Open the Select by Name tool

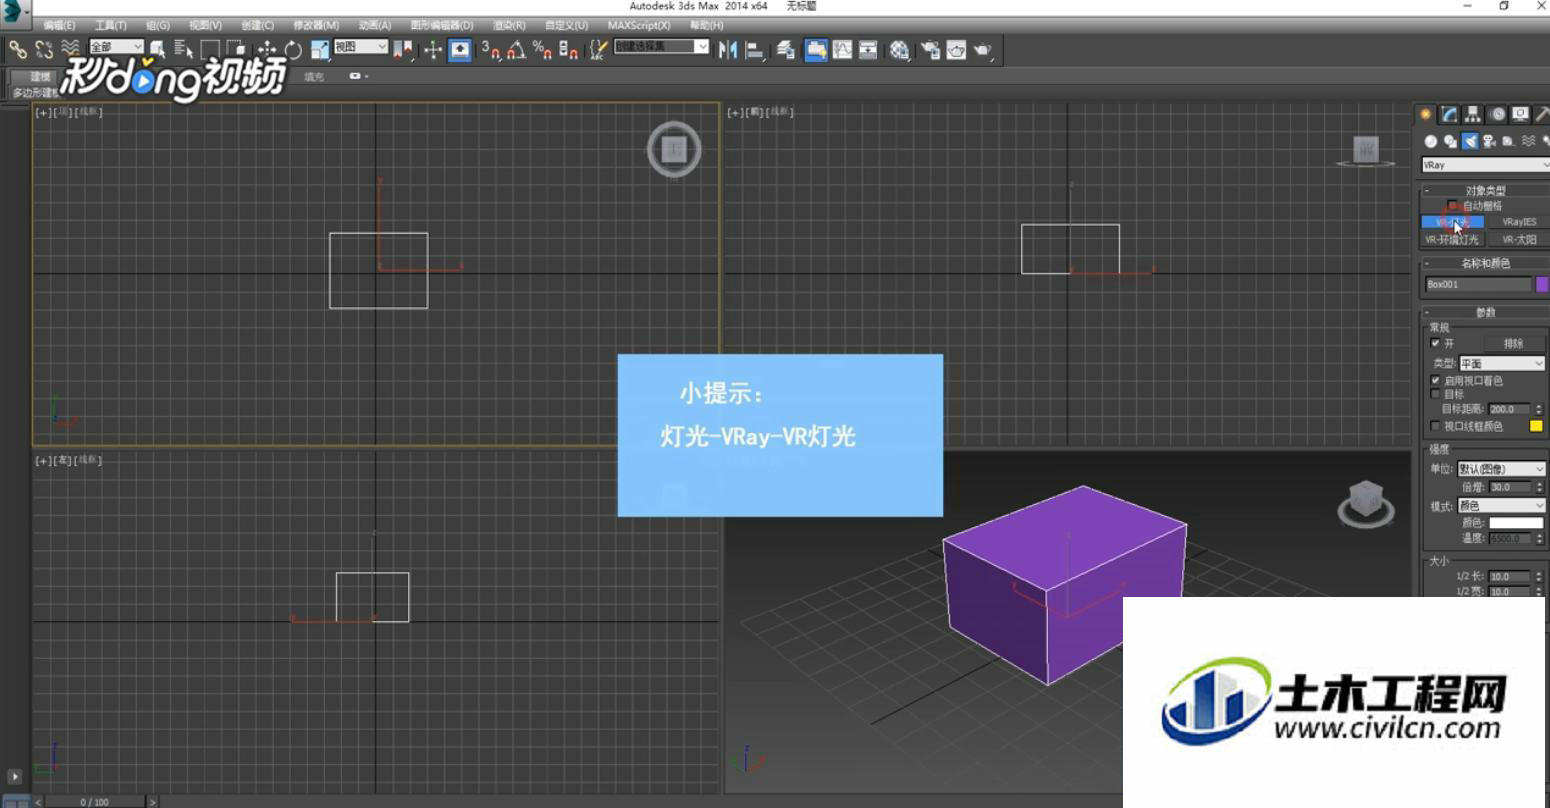[183, 50]
